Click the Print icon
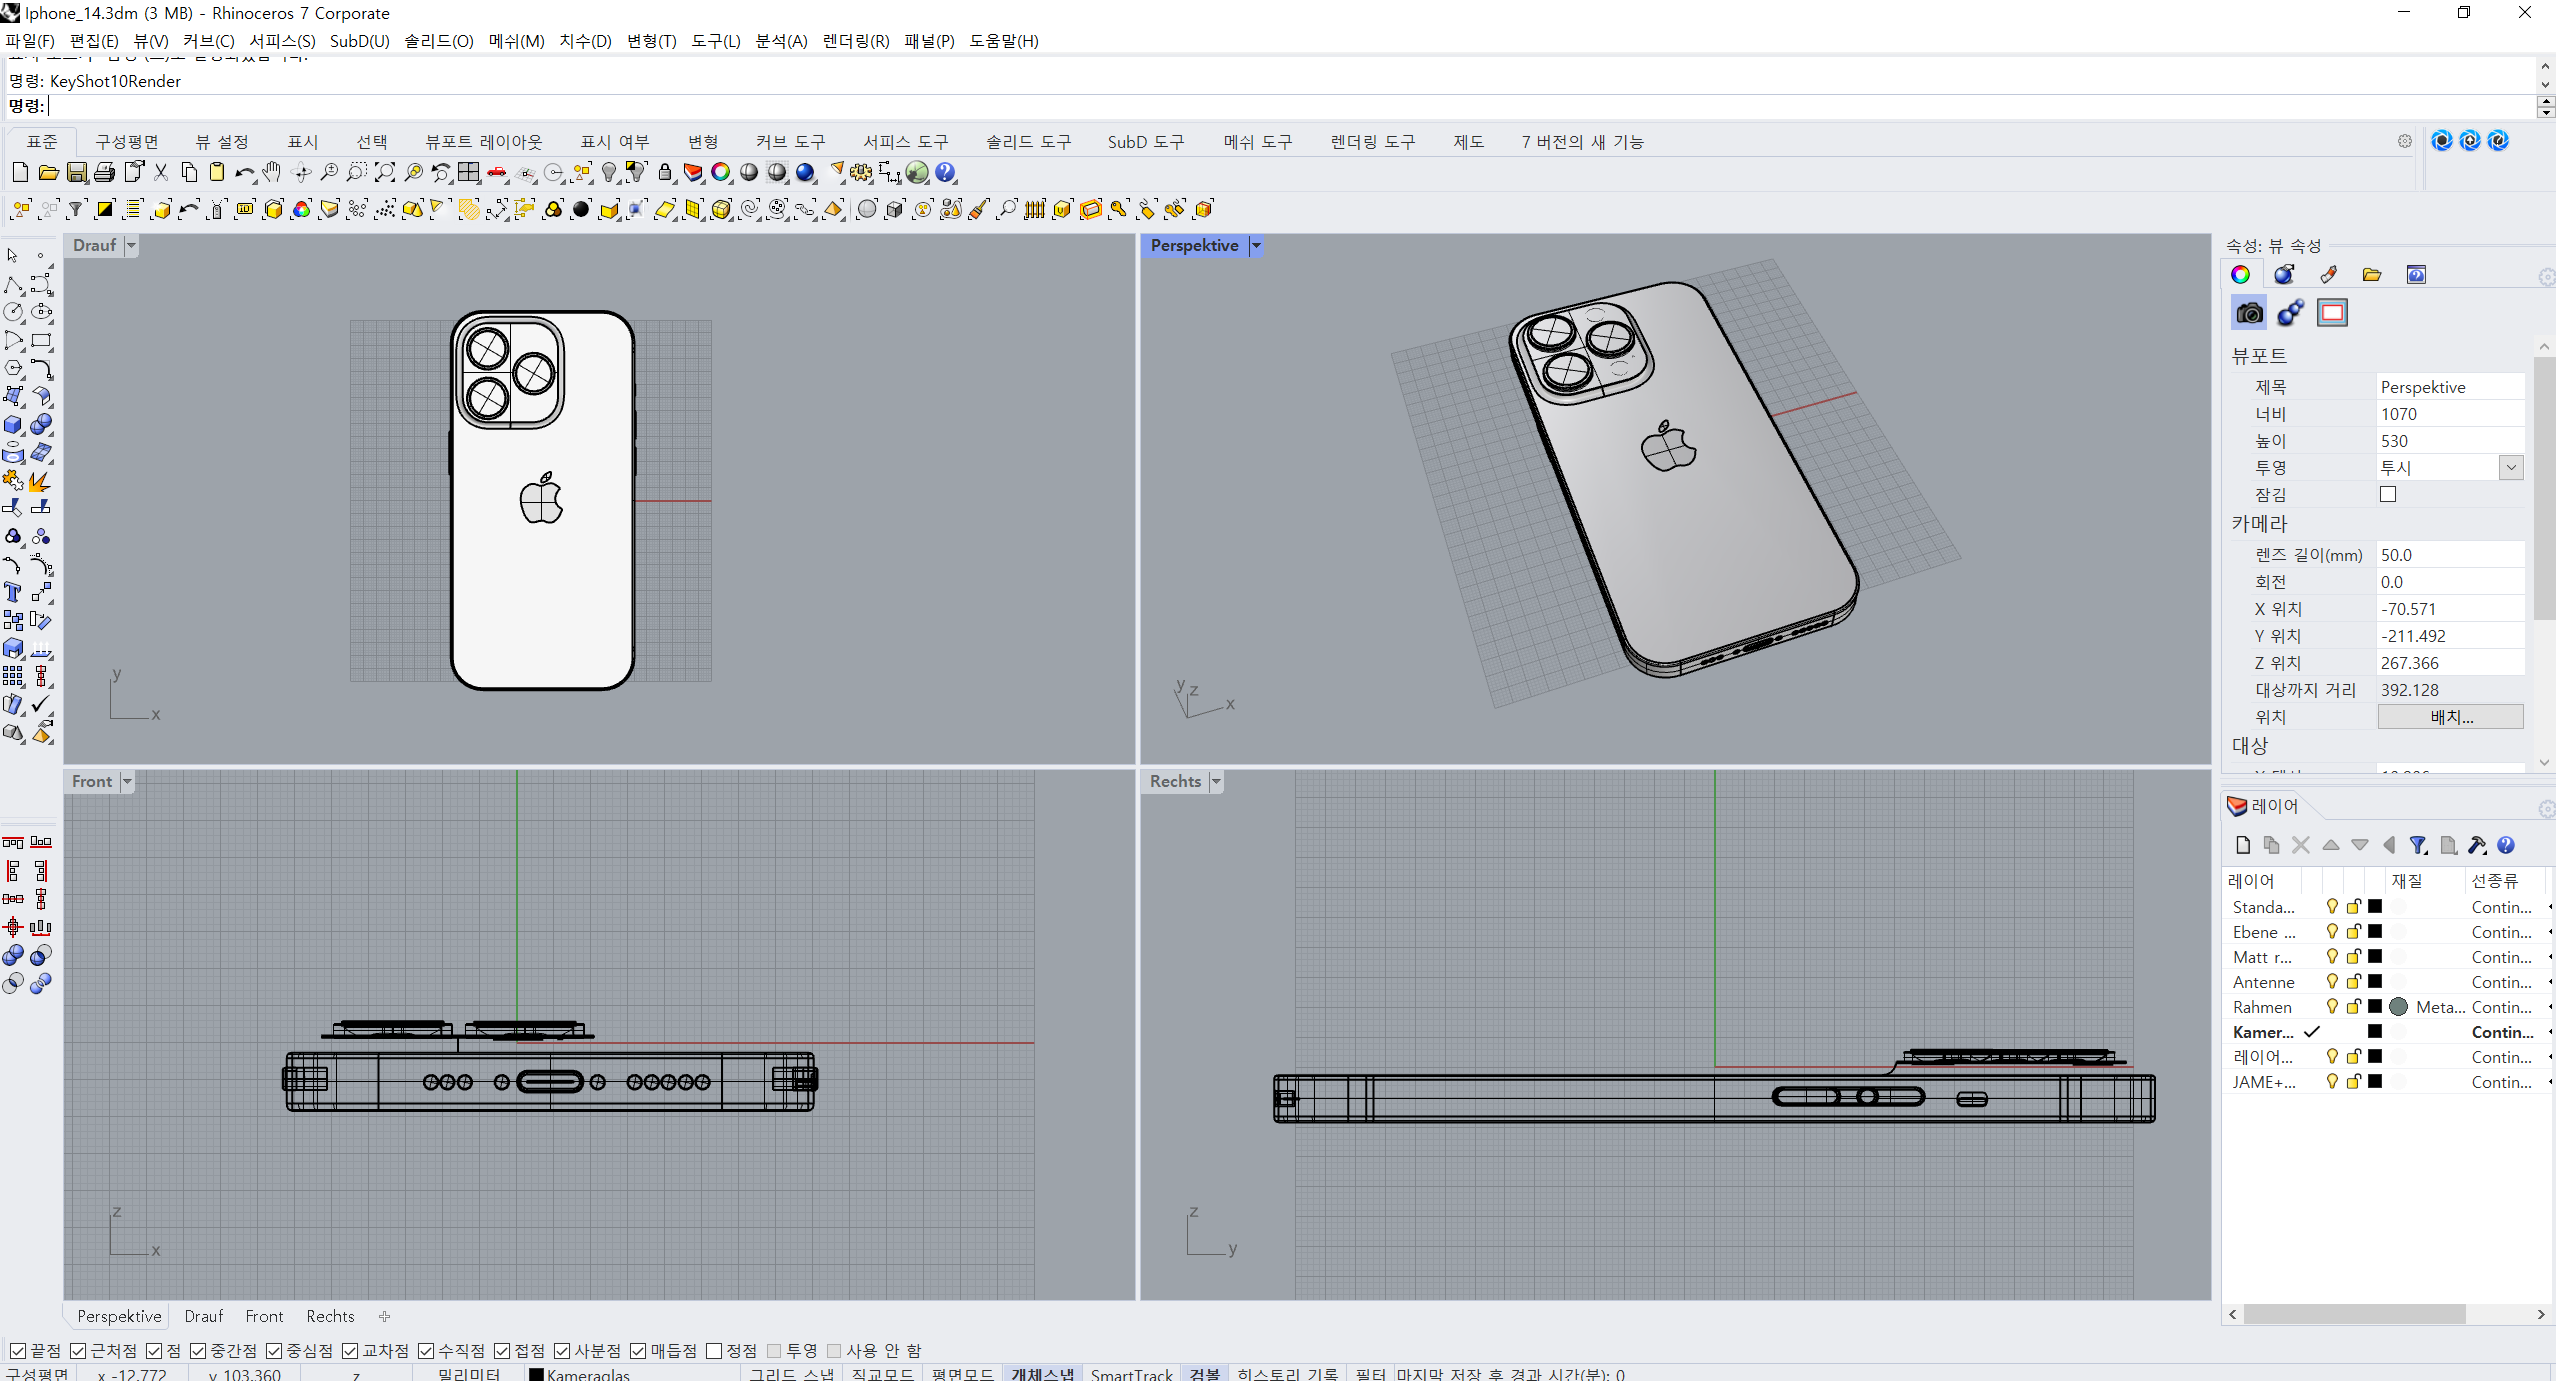The width and height of the screenshot is (2556, 1381). tap(104, 173)
